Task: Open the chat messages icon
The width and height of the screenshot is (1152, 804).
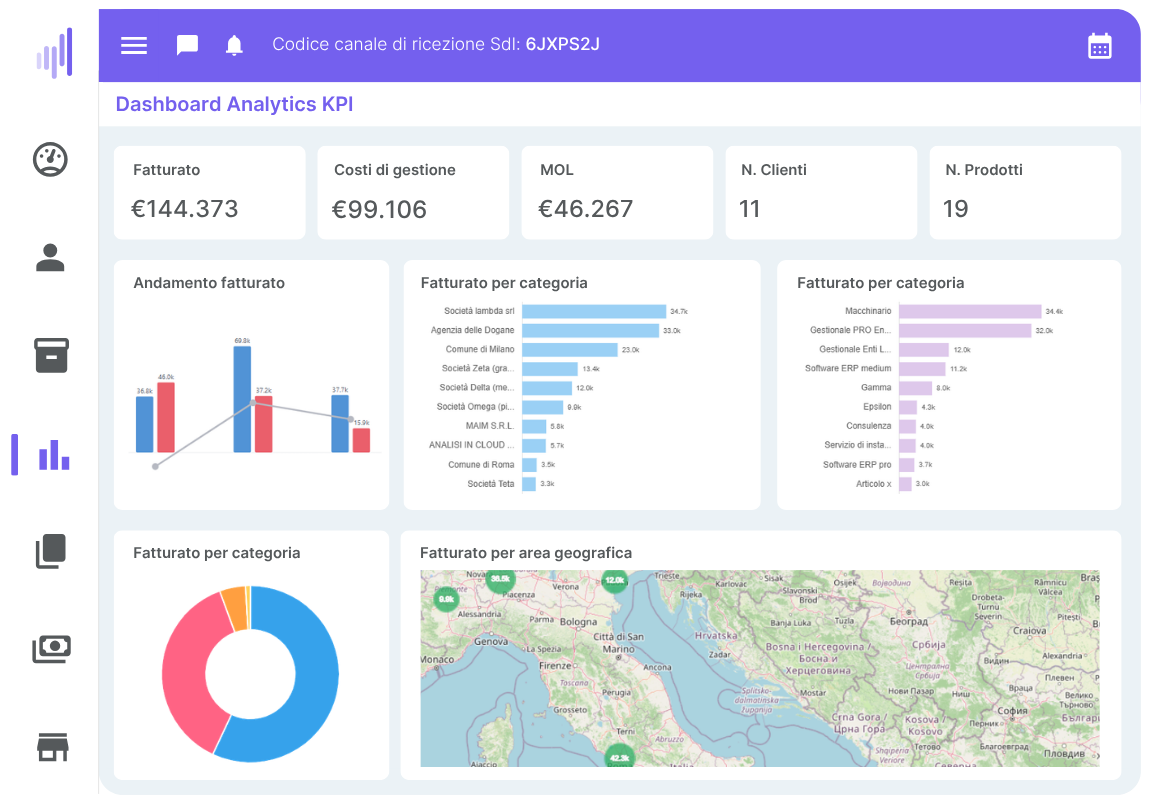Action: [x=187, y=46]
